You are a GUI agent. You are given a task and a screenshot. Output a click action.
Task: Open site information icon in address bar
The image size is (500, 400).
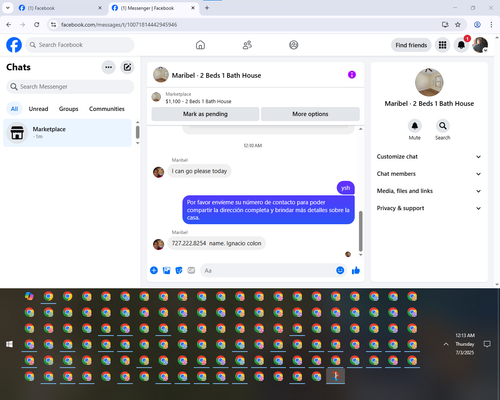click(x=53, y=25)
